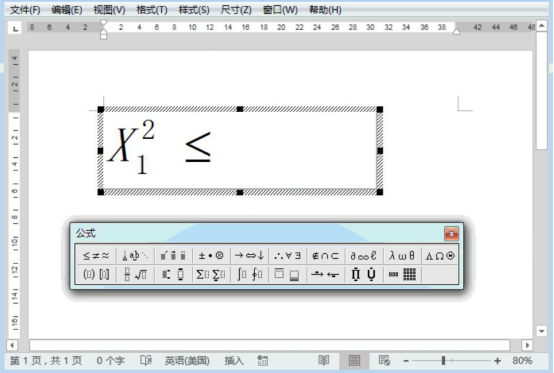This screenshot has height=373, width=554.
Task: Open the 帮助(H) menu
Action: 325,10
